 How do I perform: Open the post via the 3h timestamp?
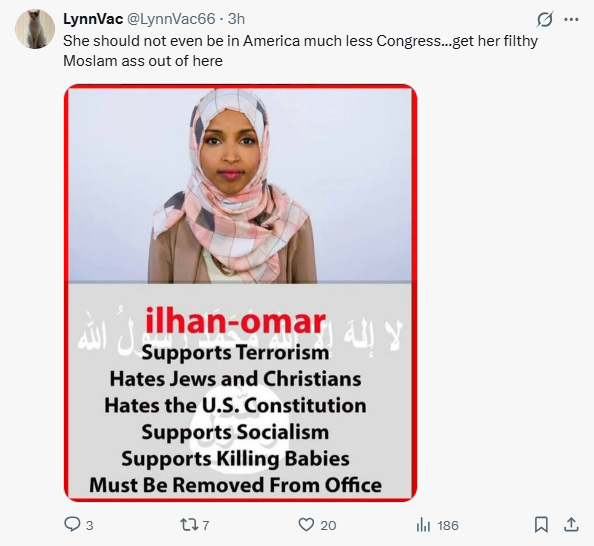(236, 19)
